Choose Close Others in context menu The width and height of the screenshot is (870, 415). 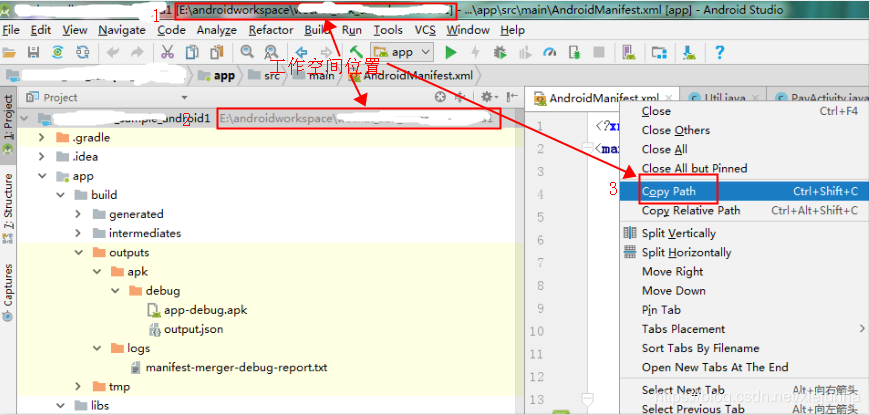coord(743,130)
